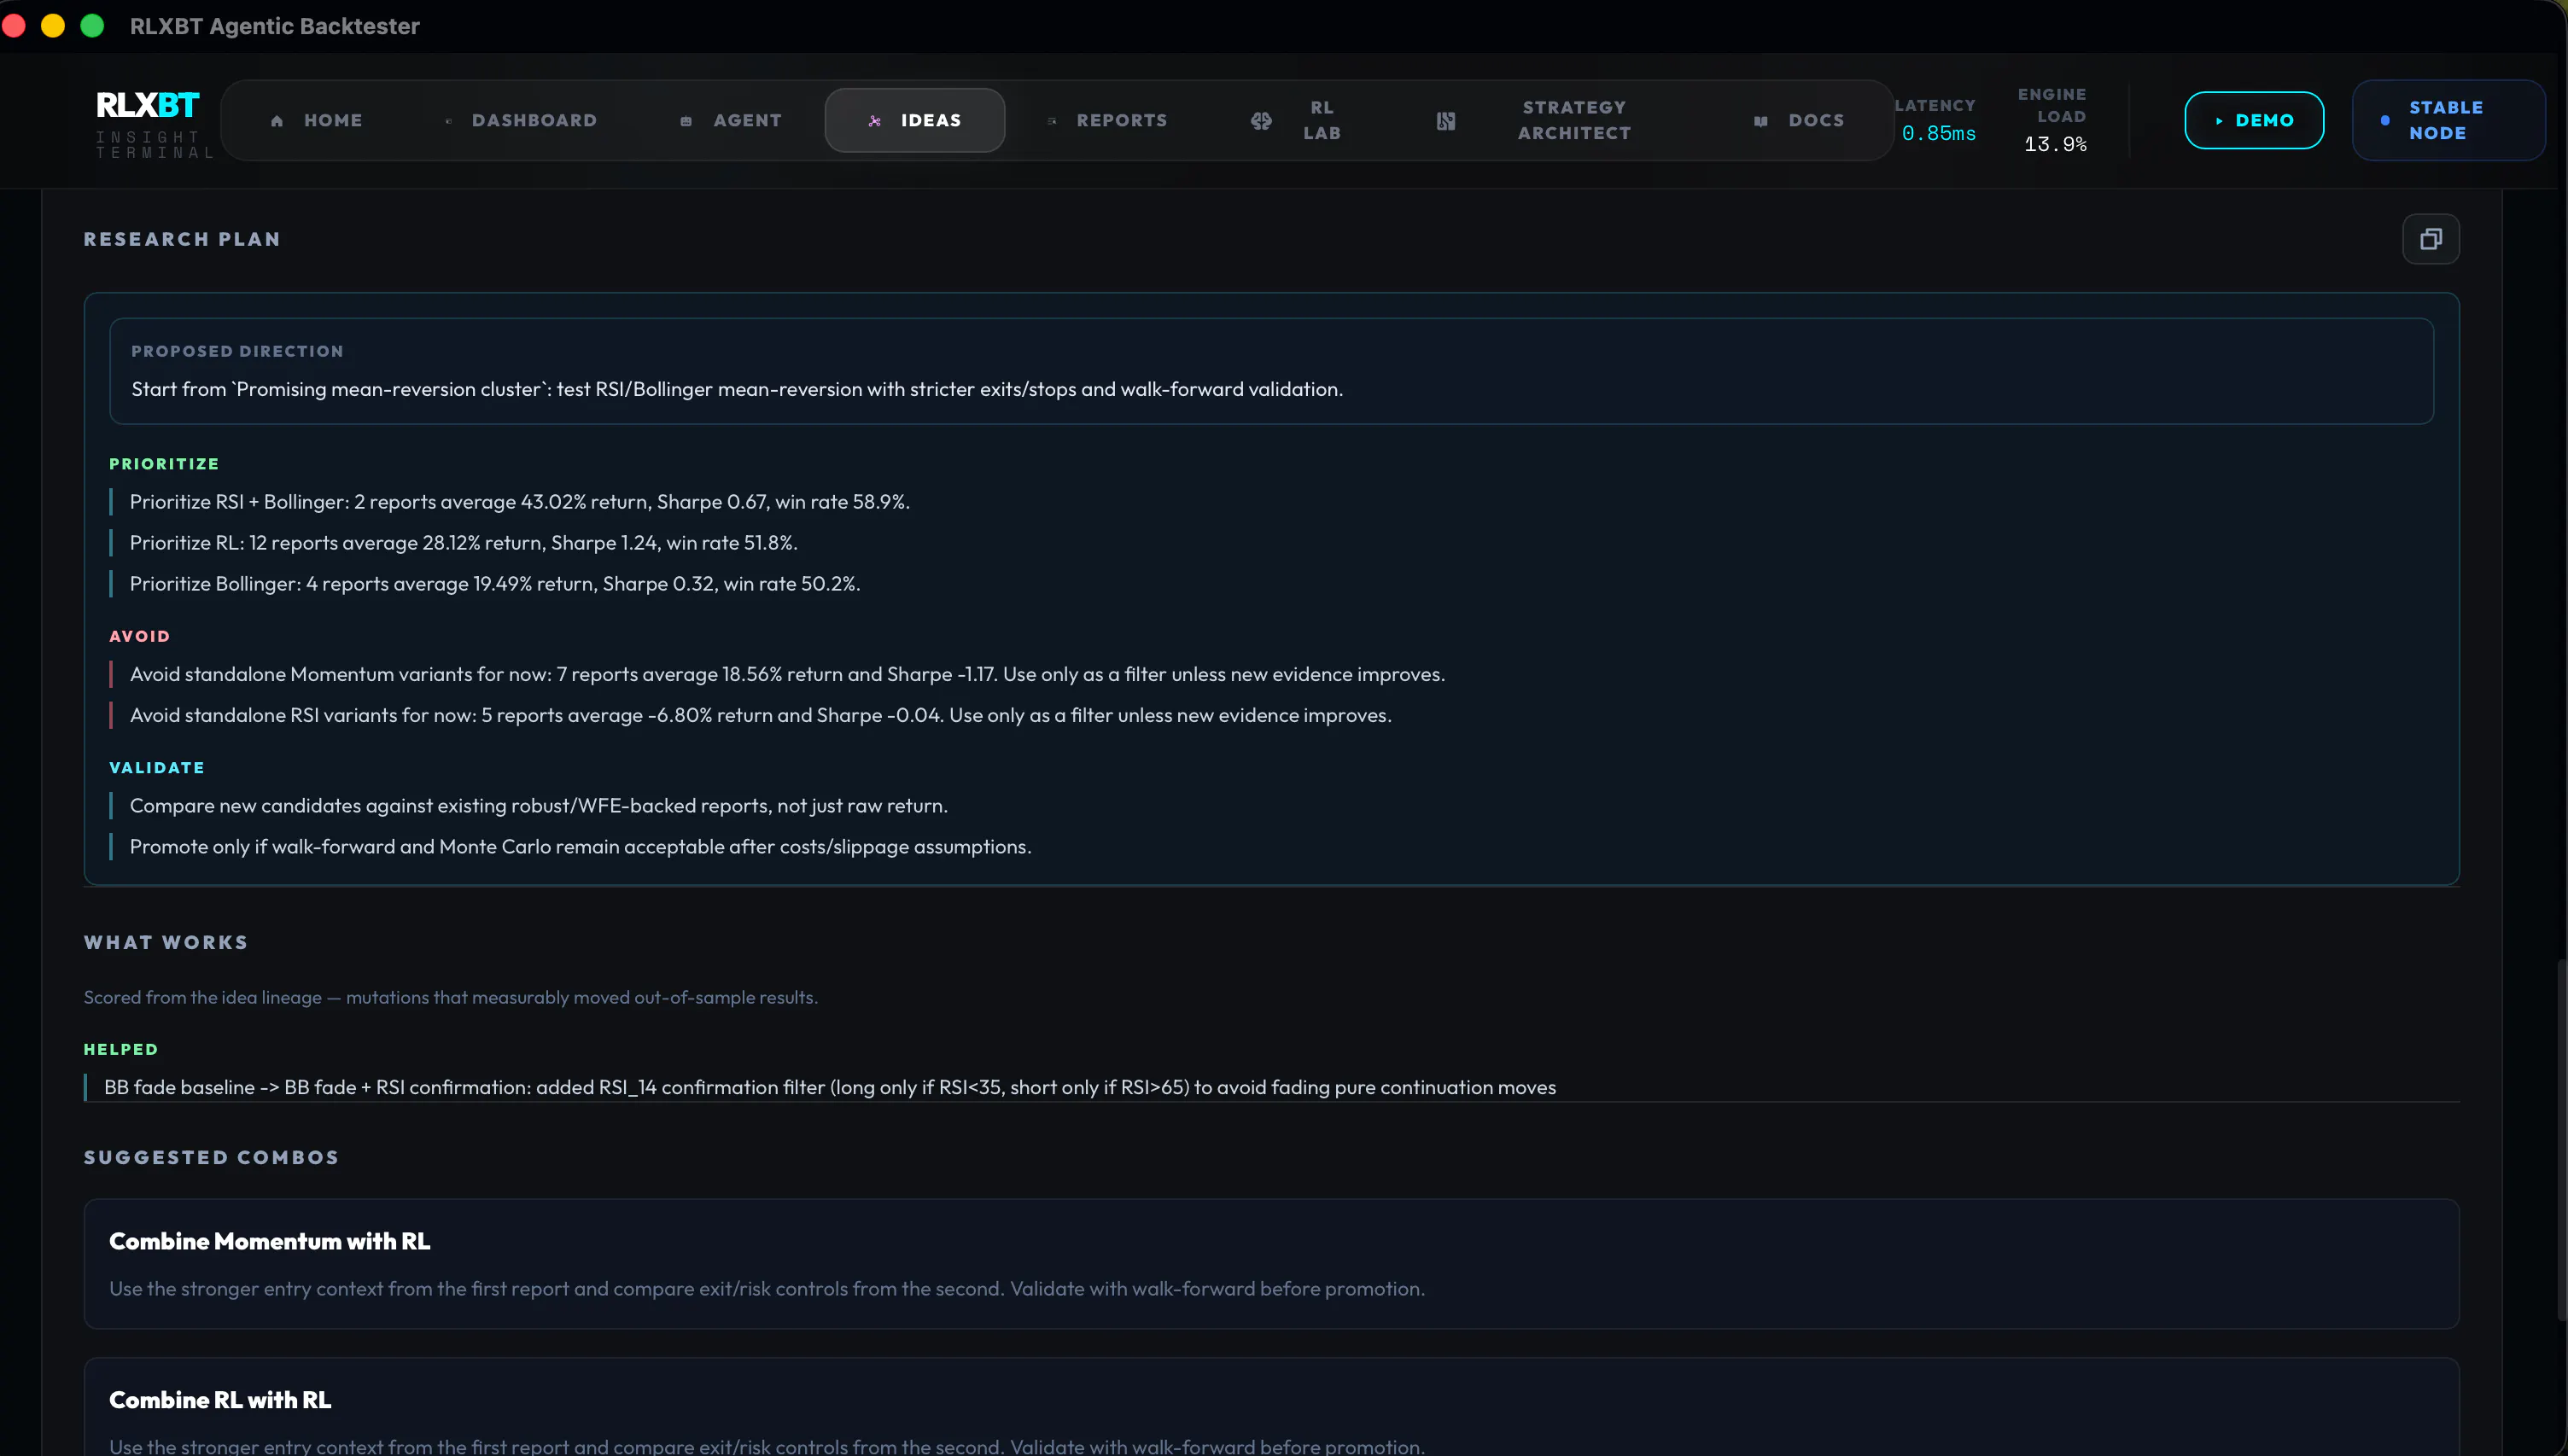2568x1456 pixels.
Task: Click the Prioritize Bollinger 4 reports line
Action: coord(495,584)
